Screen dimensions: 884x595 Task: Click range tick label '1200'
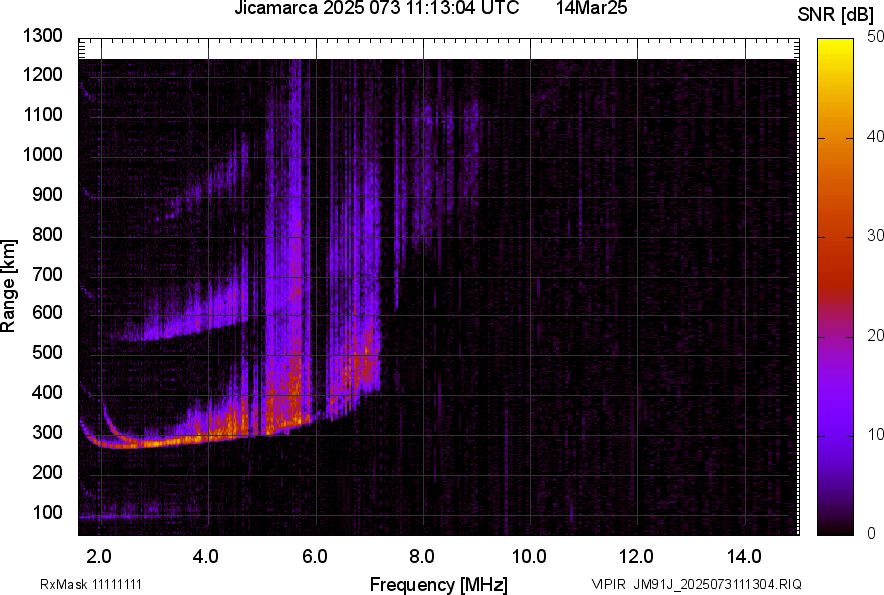pos(43,74)
